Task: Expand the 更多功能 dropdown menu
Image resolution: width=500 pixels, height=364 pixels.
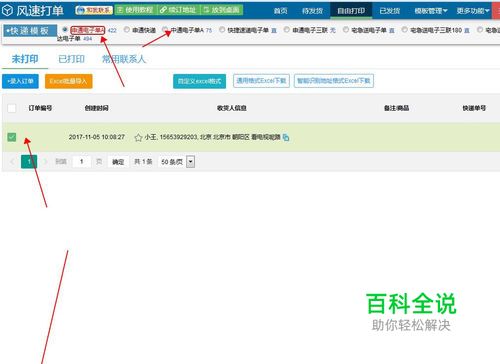Action: coord(473,11)
